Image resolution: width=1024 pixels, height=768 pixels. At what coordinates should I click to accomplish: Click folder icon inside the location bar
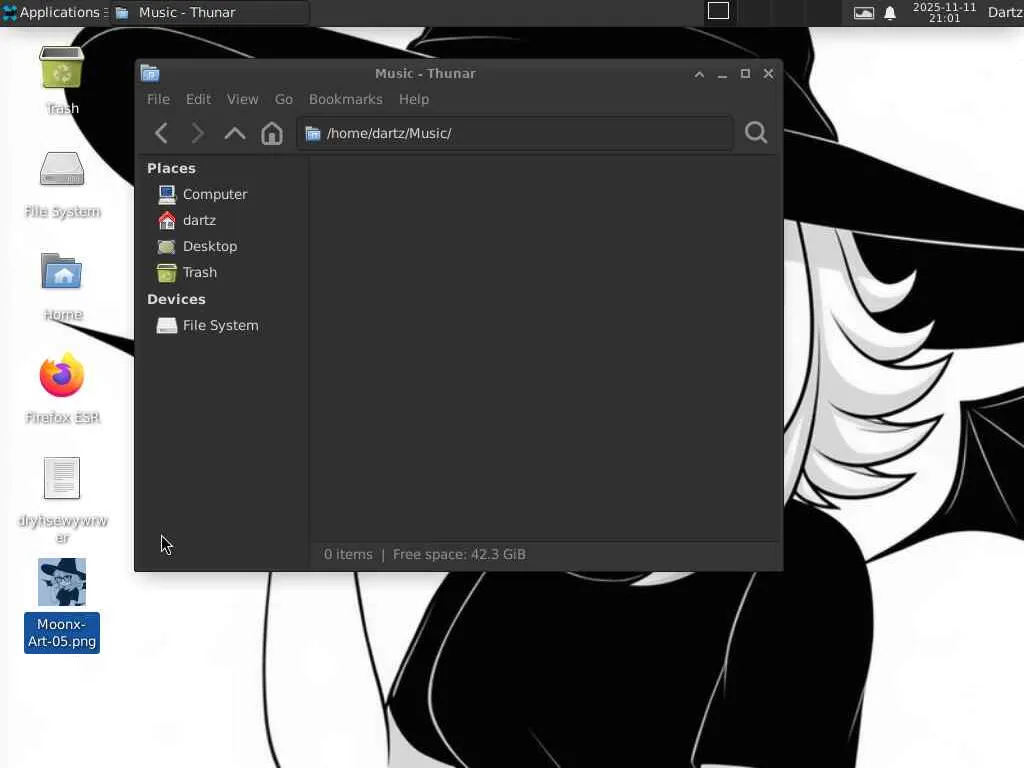(313, 133)
